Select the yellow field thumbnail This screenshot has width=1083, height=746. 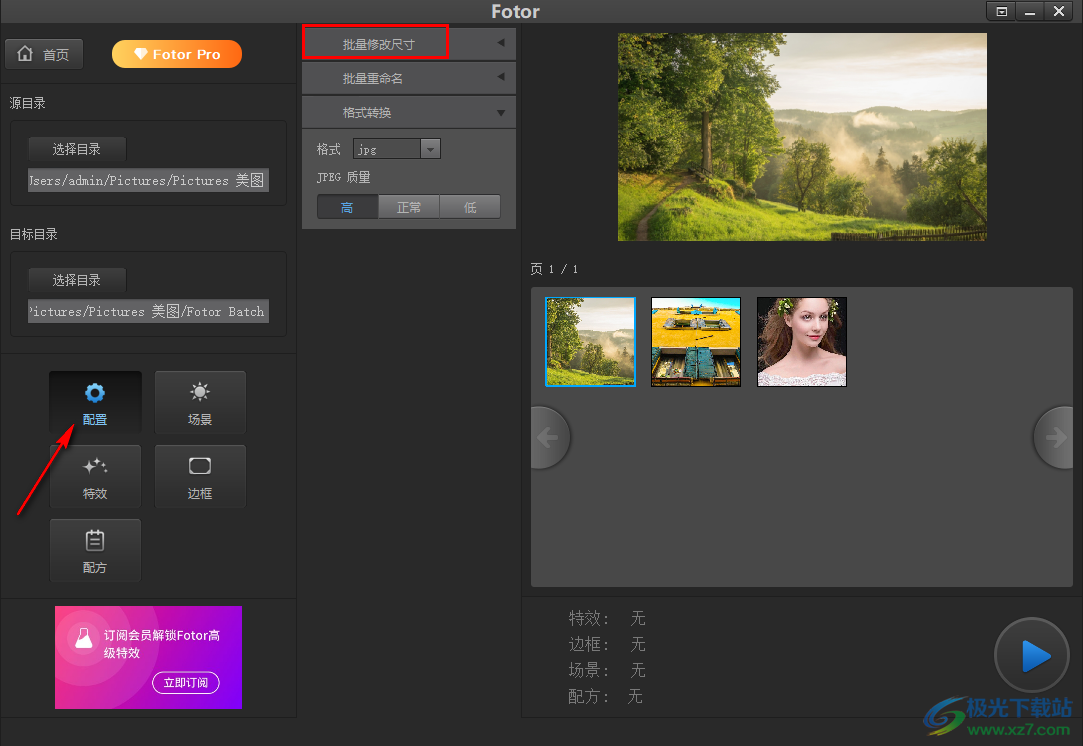coord(696,342)
